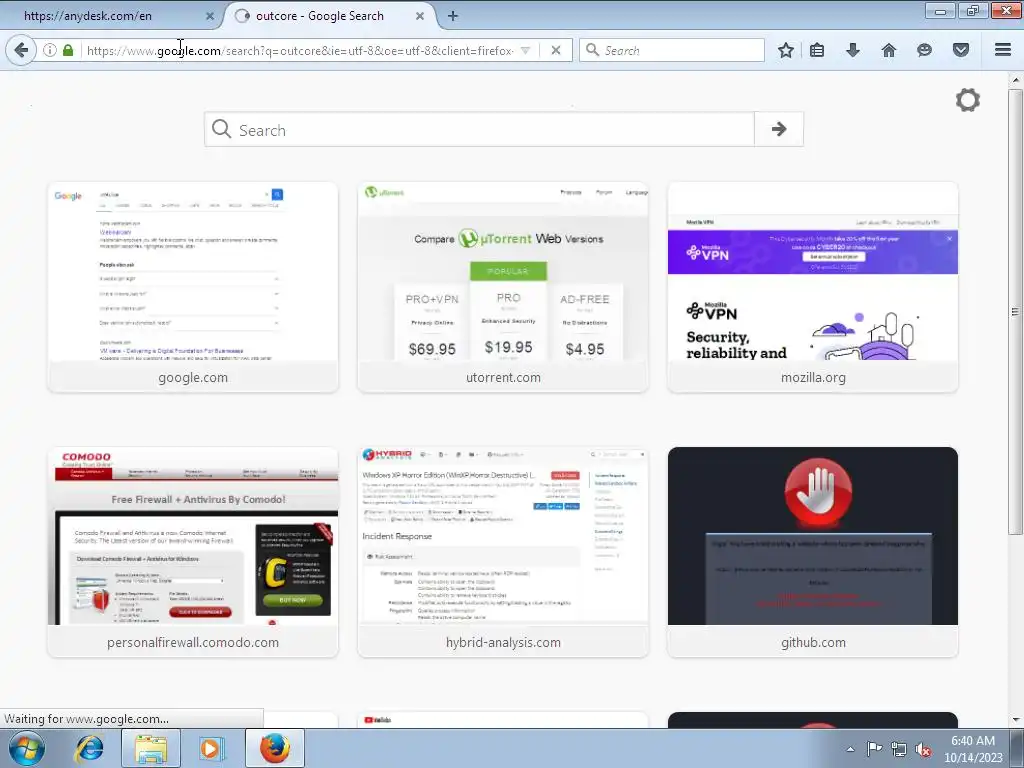The width and height of the screenshot is (1024, 768).
Task: Open Action Center flag tray icon
Action: 874,749
